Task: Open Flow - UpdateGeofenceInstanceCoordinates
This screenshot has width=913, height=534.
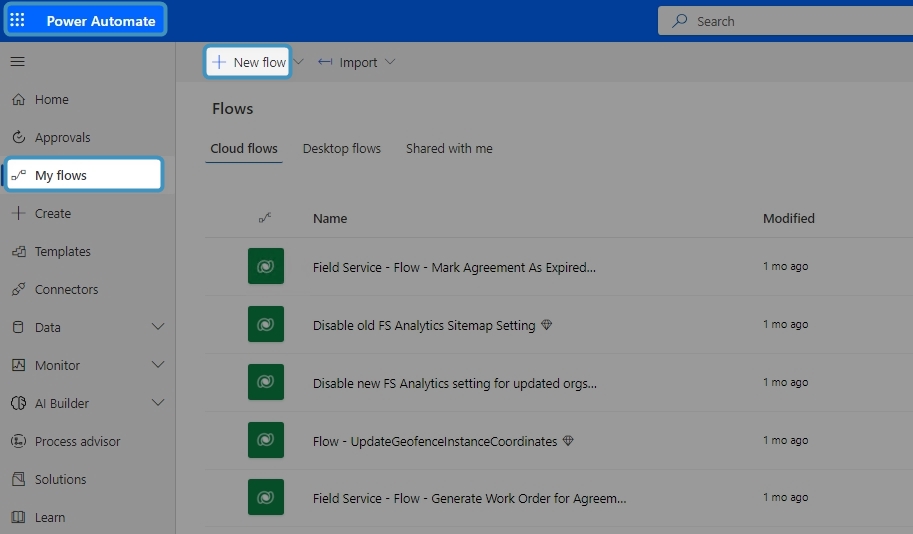Action: tap(435, 441)
